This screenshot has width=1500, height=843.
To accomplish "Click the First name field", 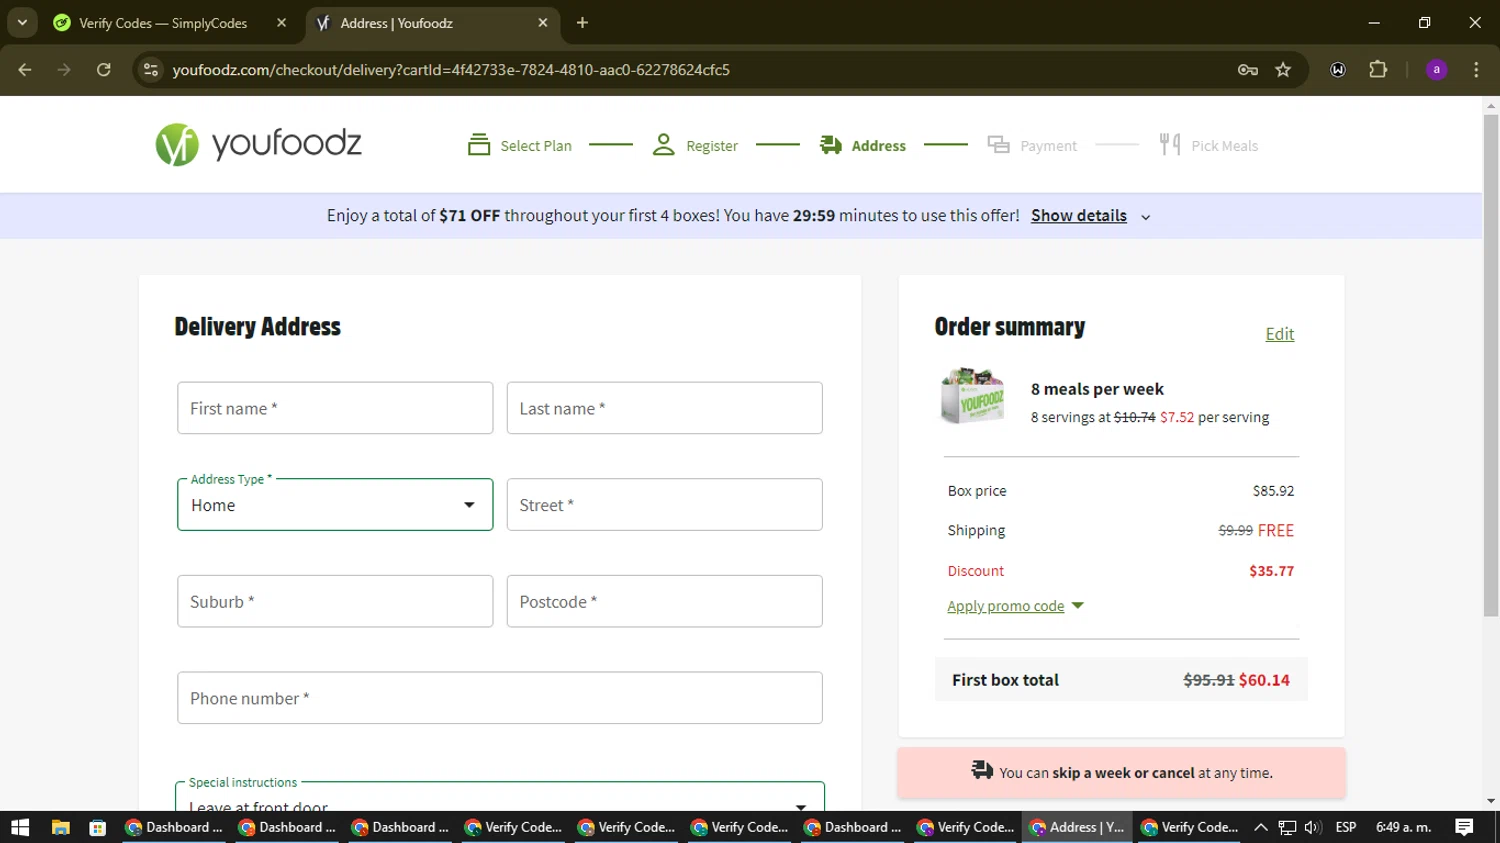I will [x=335, y=408].
